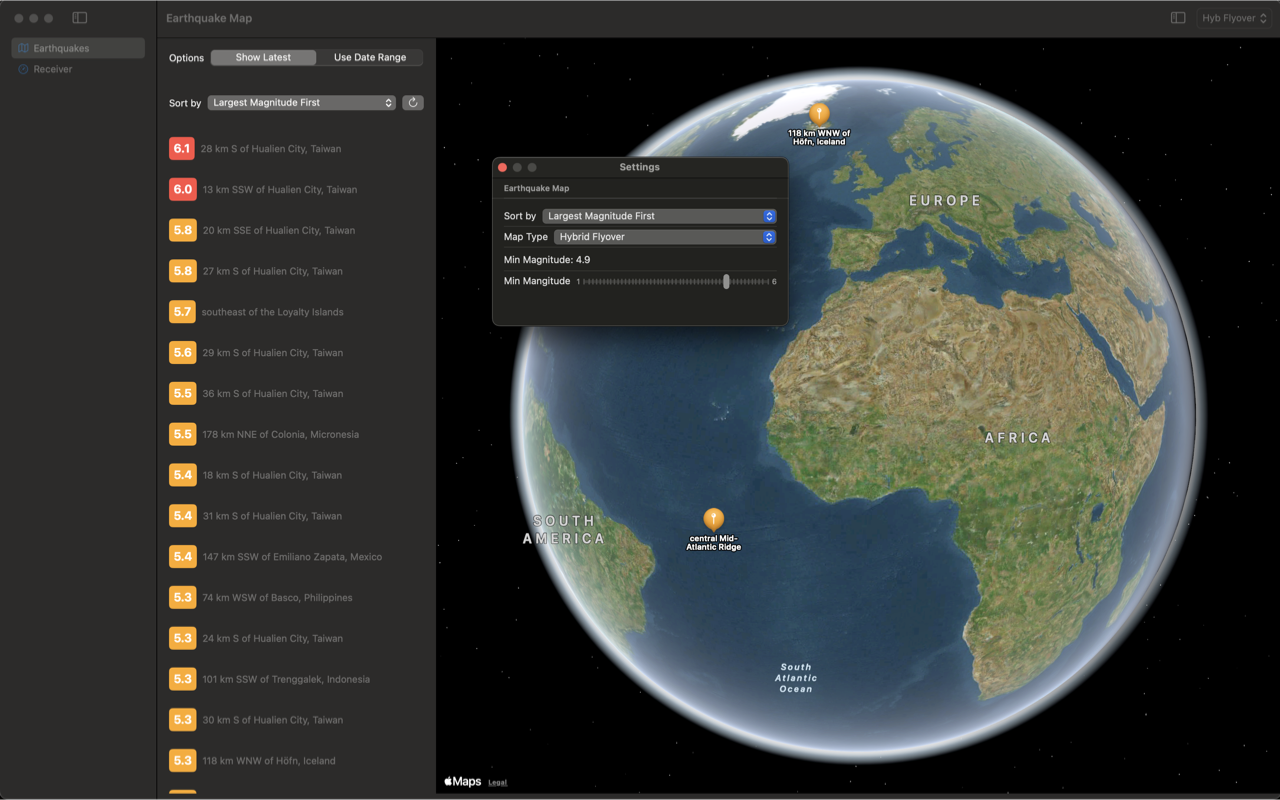Open Hyb Flyover map type toolbar popup
1280x800 pixels.
(1233, 18)
